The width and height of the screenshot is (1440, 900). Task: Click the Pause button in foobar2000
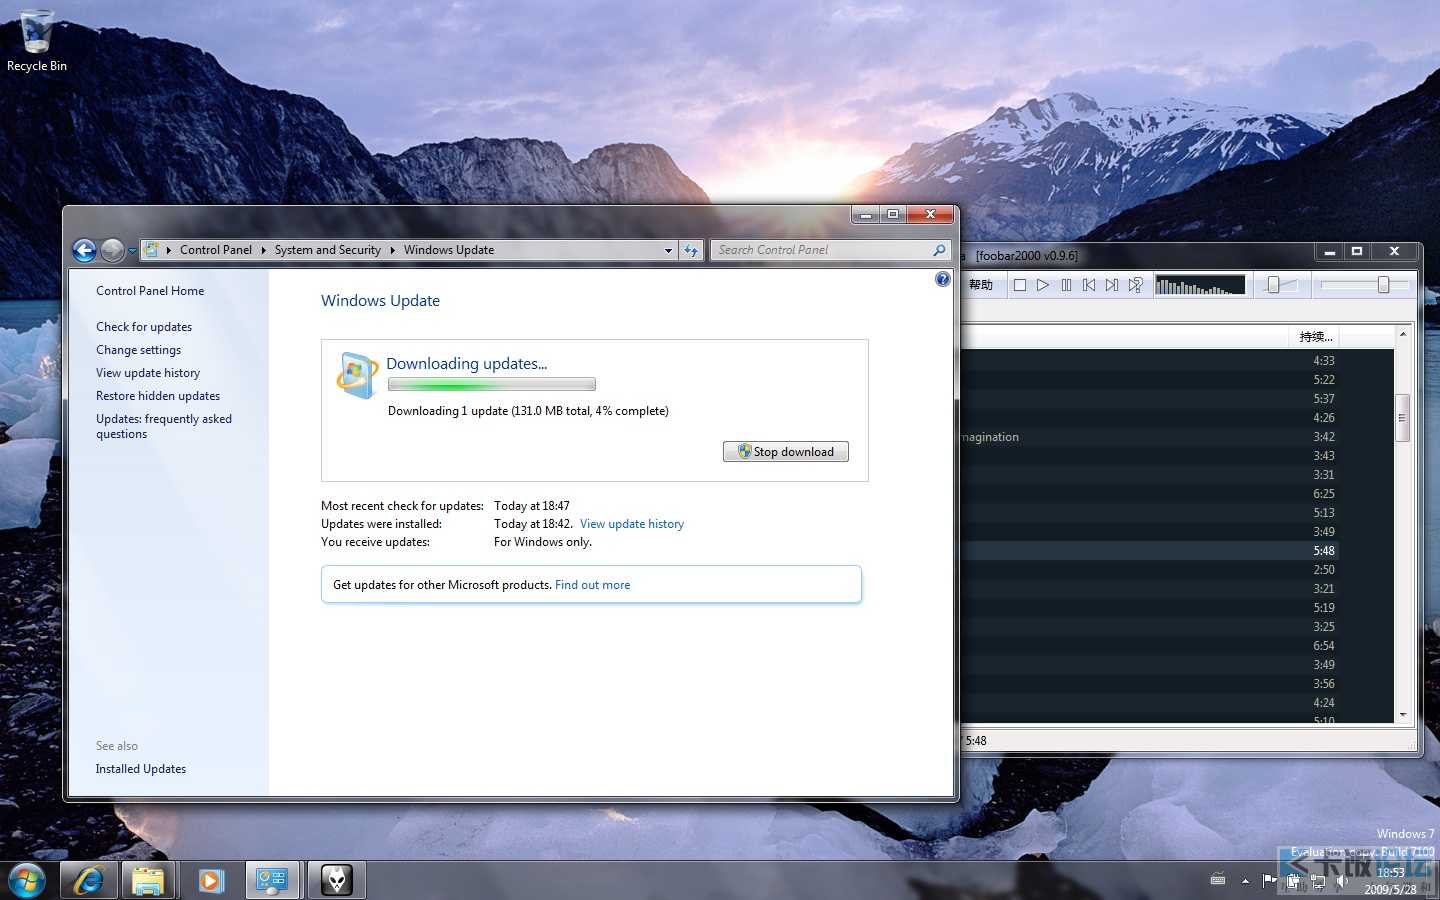(x=1066, y=285)
